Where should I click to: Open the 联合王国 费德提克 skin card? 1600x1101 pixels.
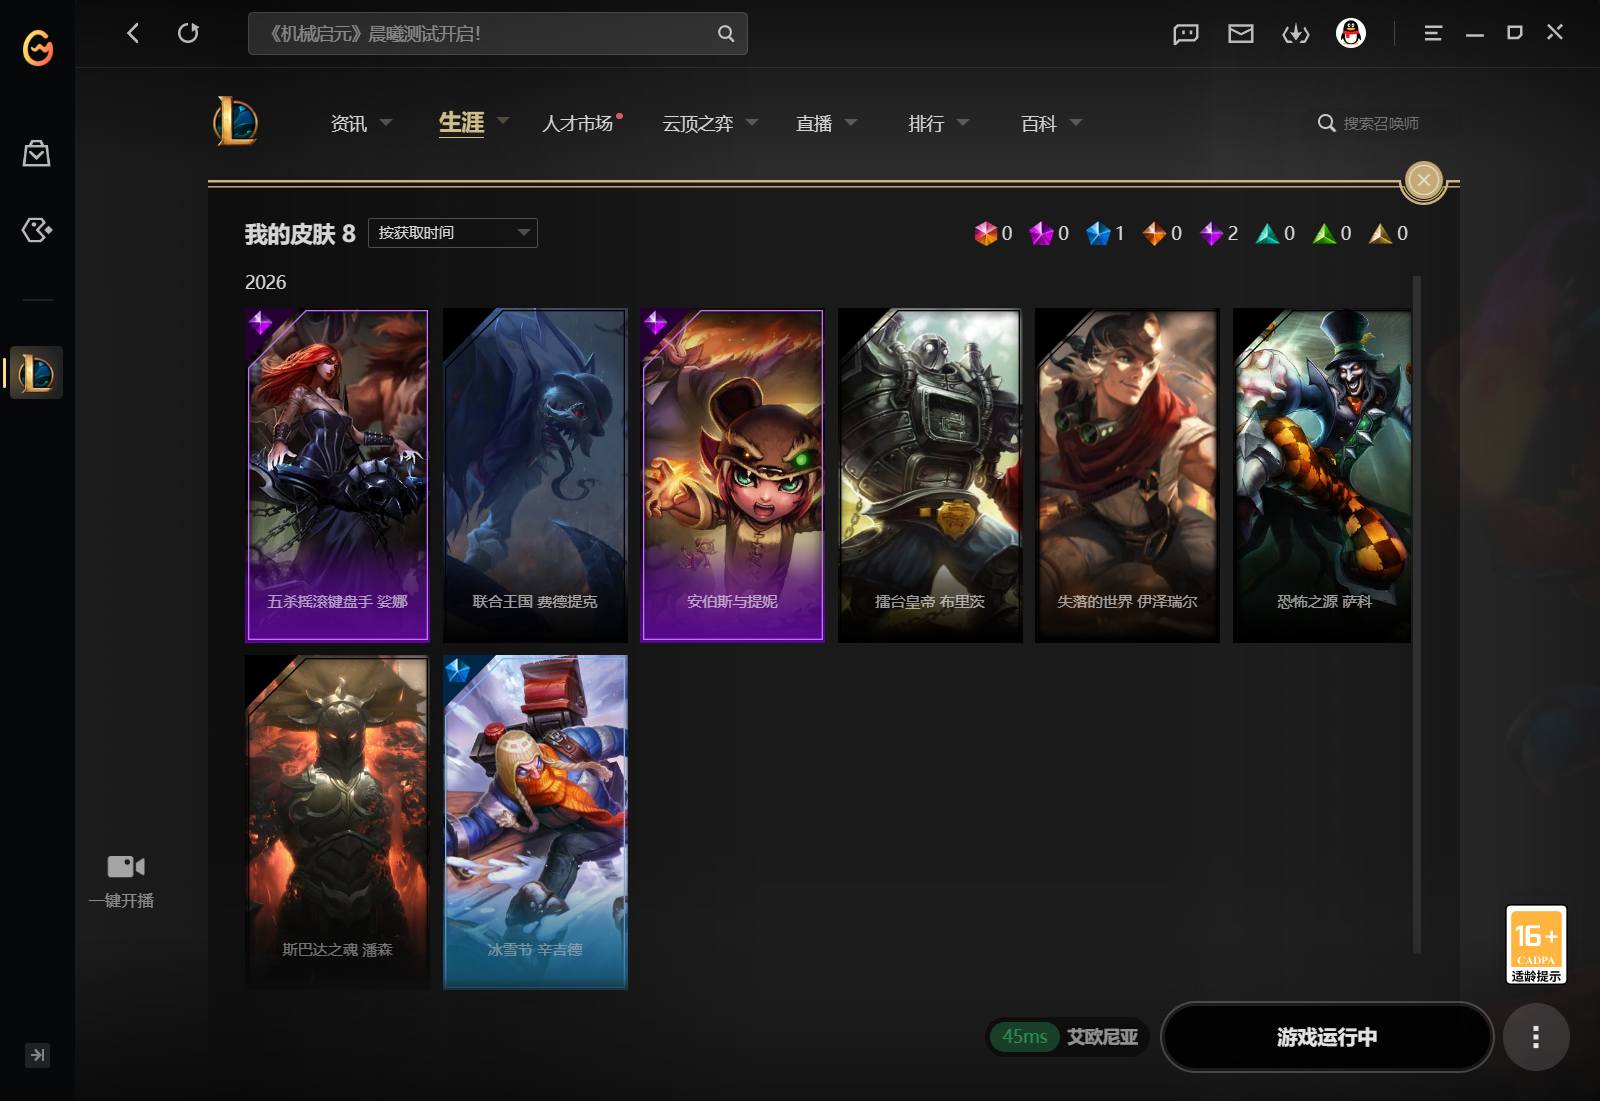(535, 475)
